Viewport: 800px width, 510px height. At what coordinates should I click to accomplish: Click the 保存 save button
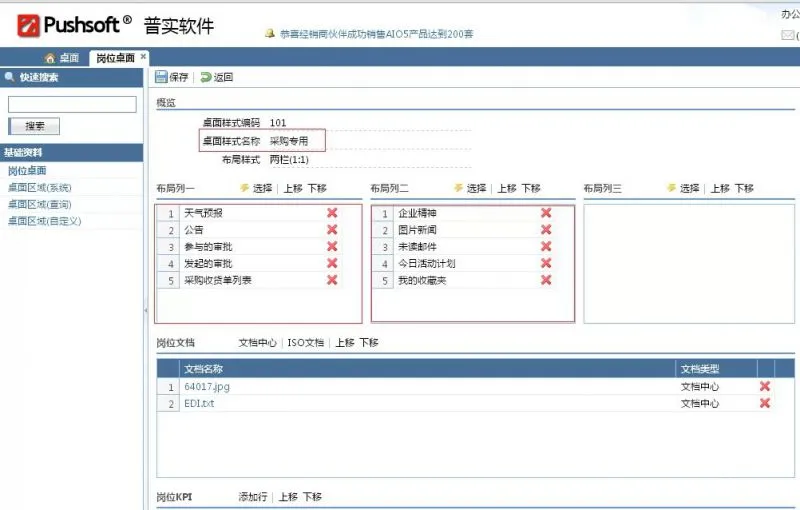pyautogui.click(x=172, y=77)
